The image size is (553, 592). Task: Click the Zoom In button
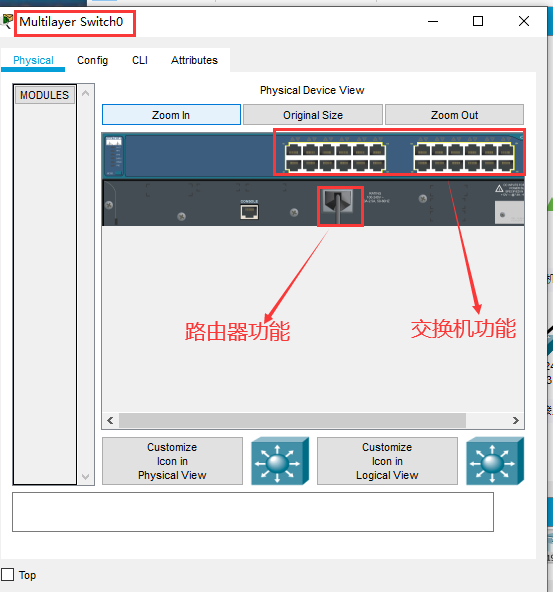[x=171, y=115]
